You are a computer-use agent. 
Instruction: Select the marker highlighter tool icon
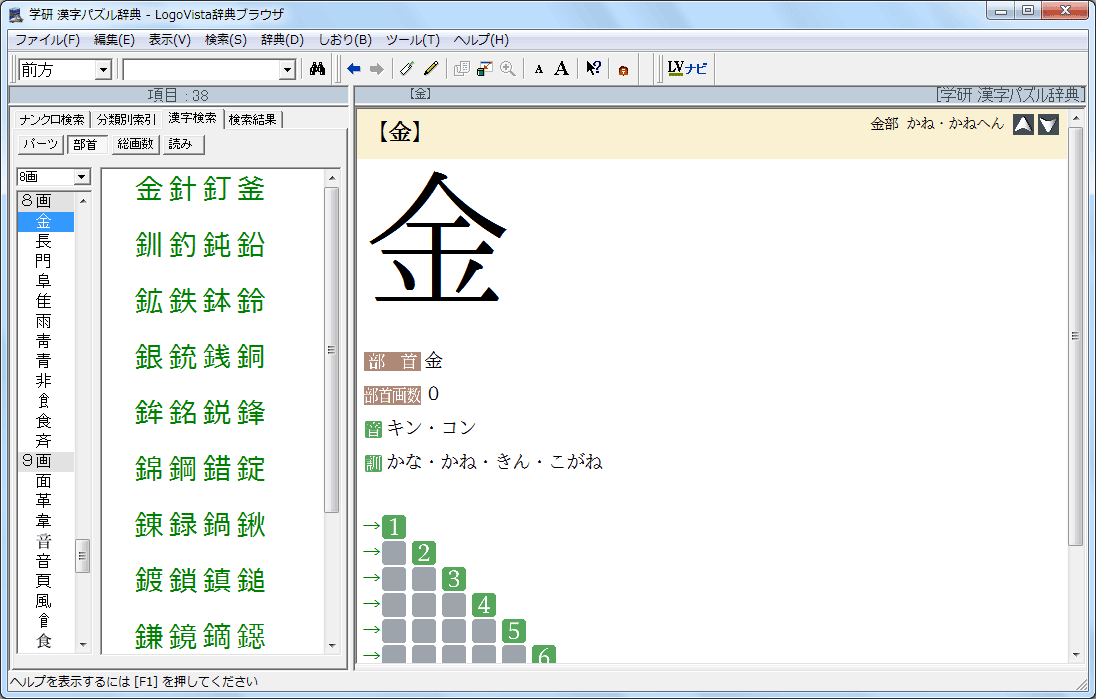(407, 69)
